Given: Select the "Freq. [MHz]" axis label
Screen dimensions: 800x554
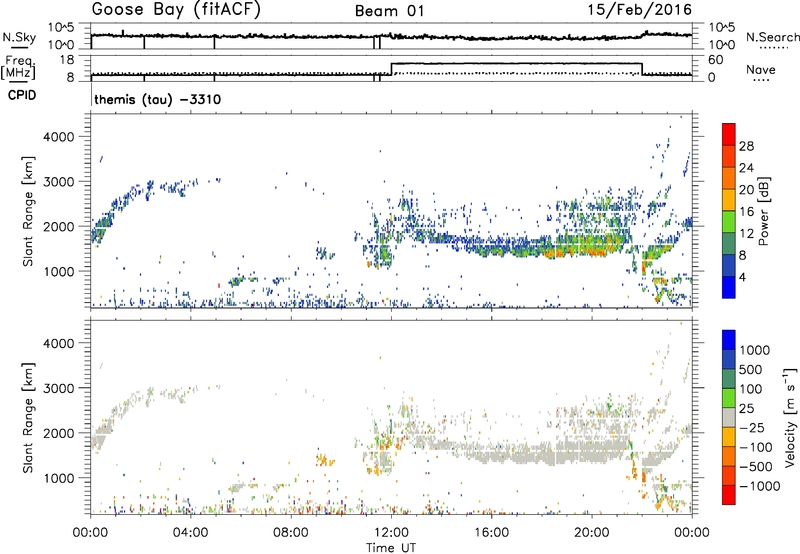Looking at the screenshot, I should (19, 67).
